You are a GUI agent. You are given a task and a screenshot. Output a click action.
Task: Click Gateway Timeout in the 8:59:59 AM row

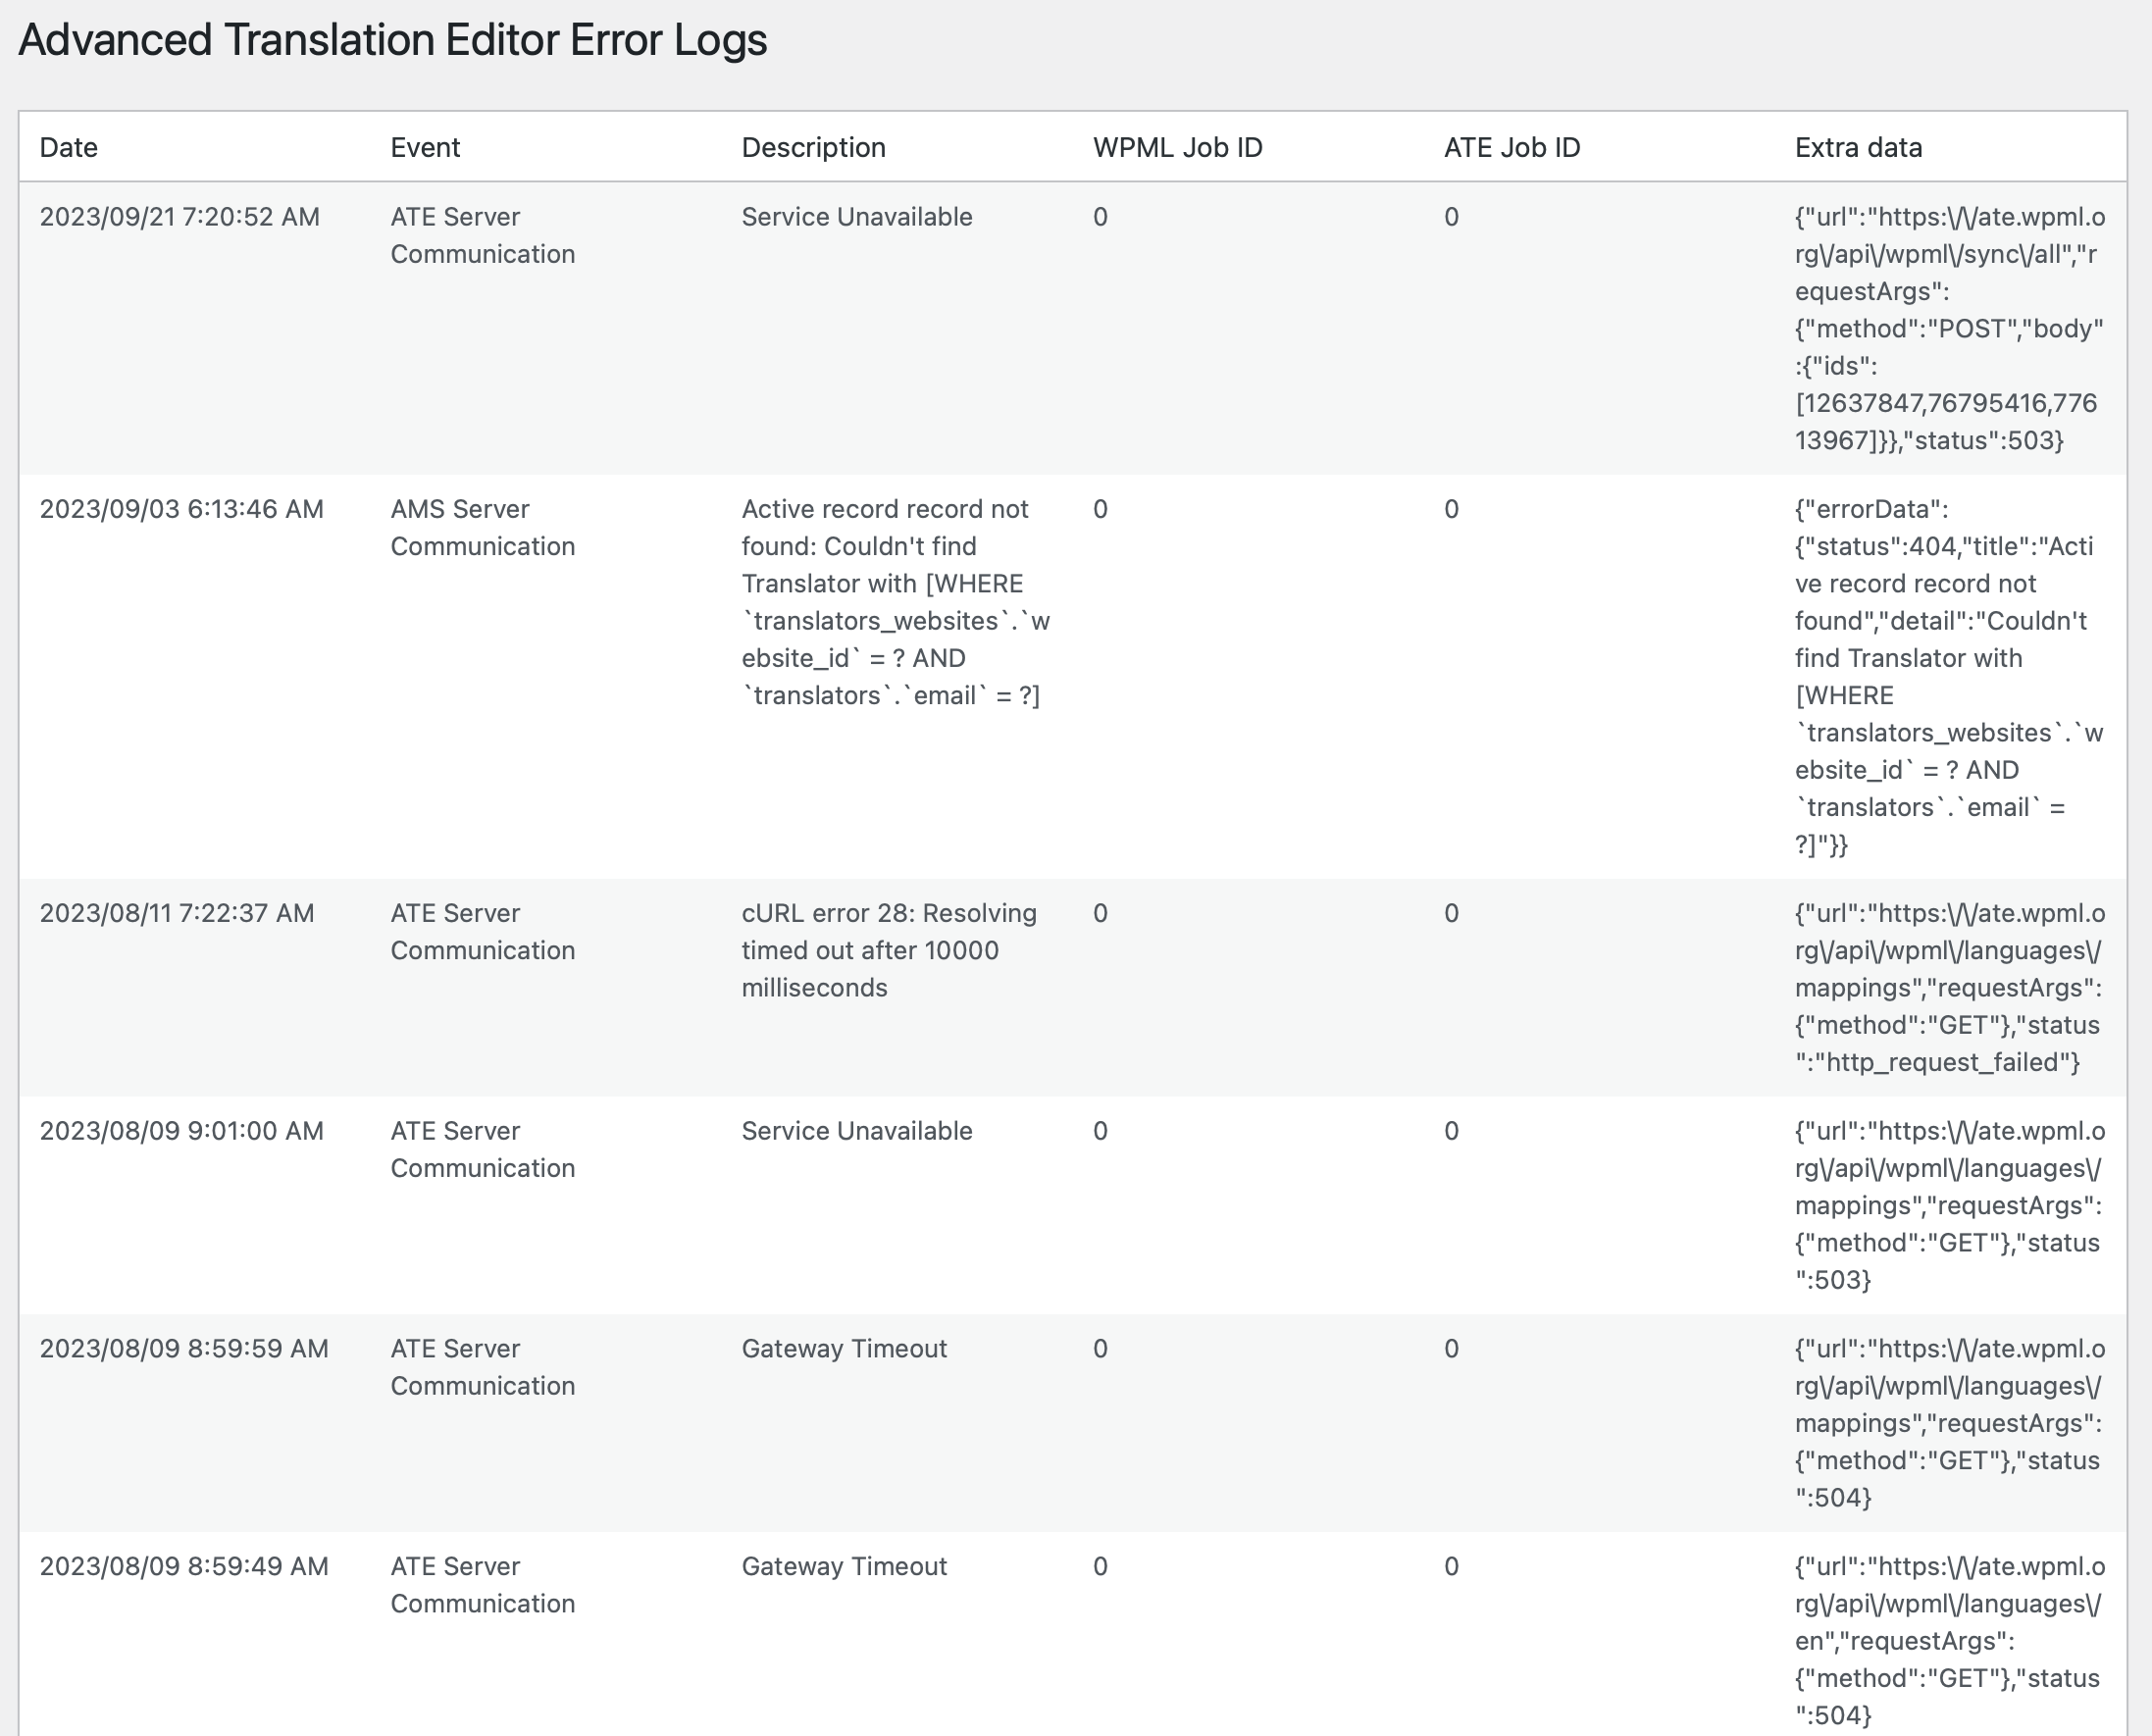[844, 1349]
